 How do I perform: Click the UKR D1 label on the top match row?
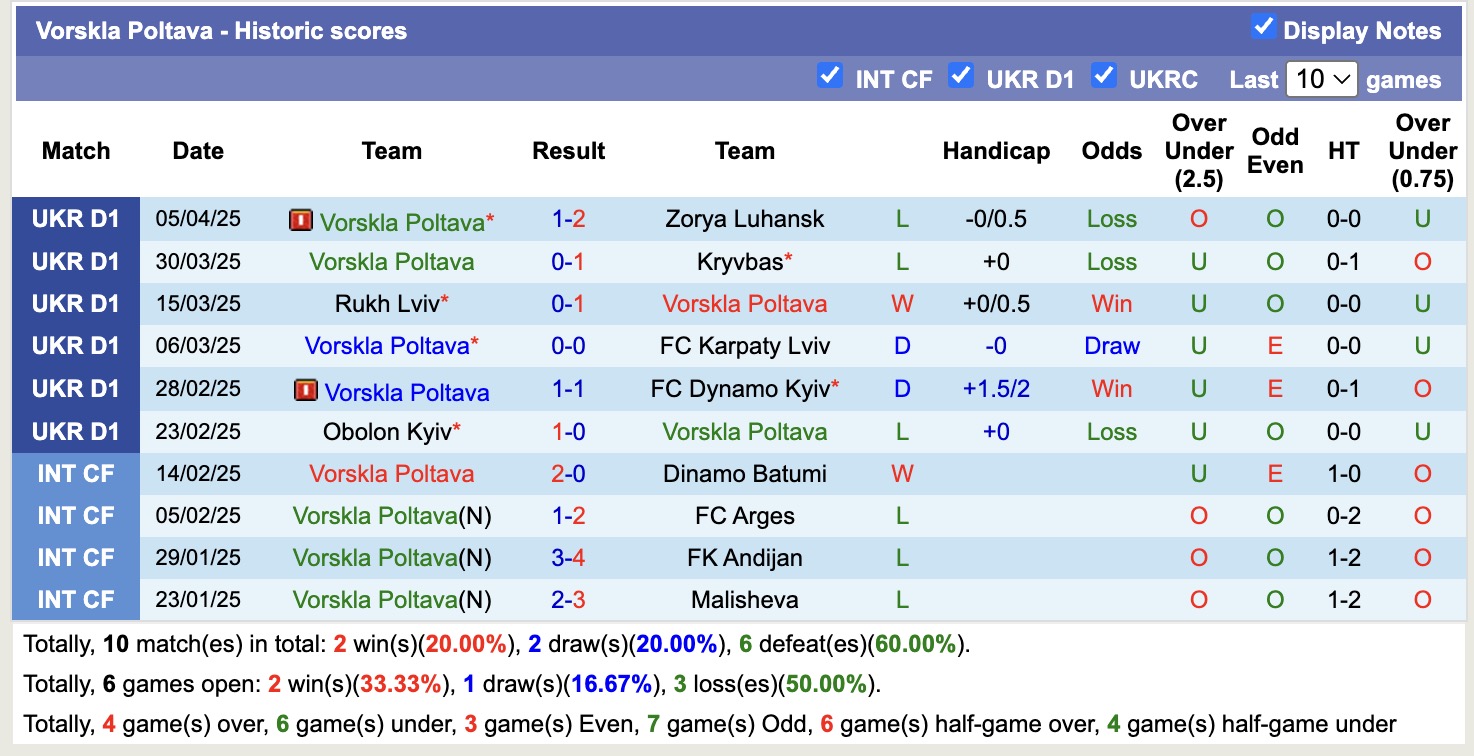point(76,218)
